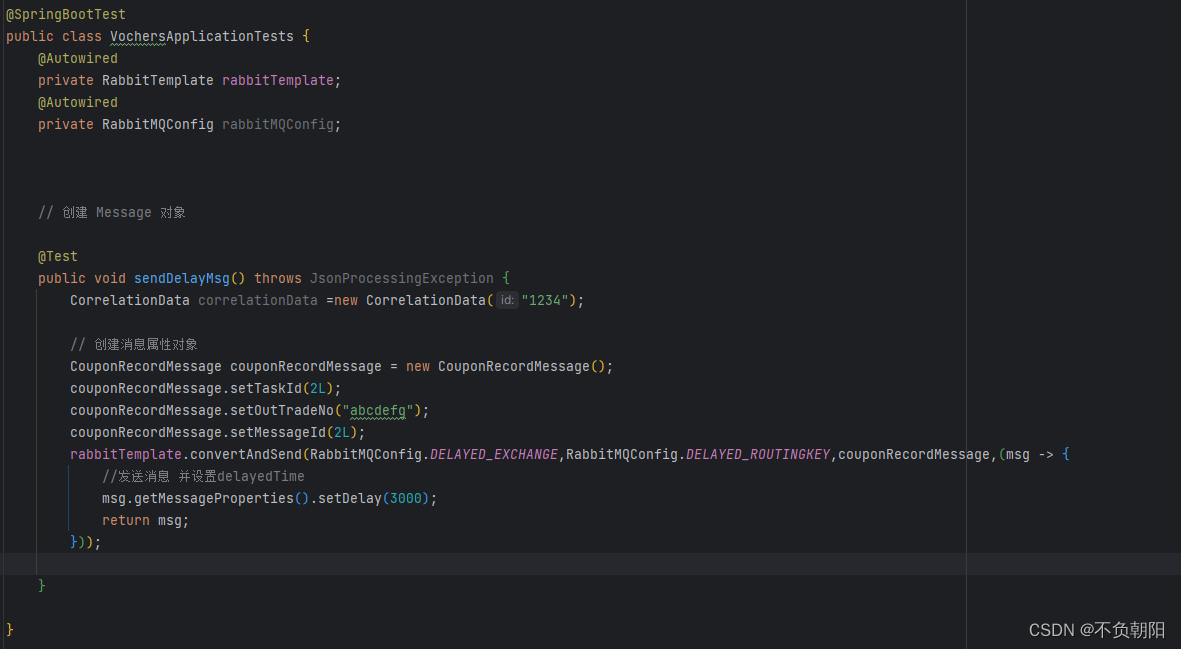The width and height of the screenshot is (1181, 649).
Task: Click the JsonProcessingException exception type
Action: click(401, 279)
